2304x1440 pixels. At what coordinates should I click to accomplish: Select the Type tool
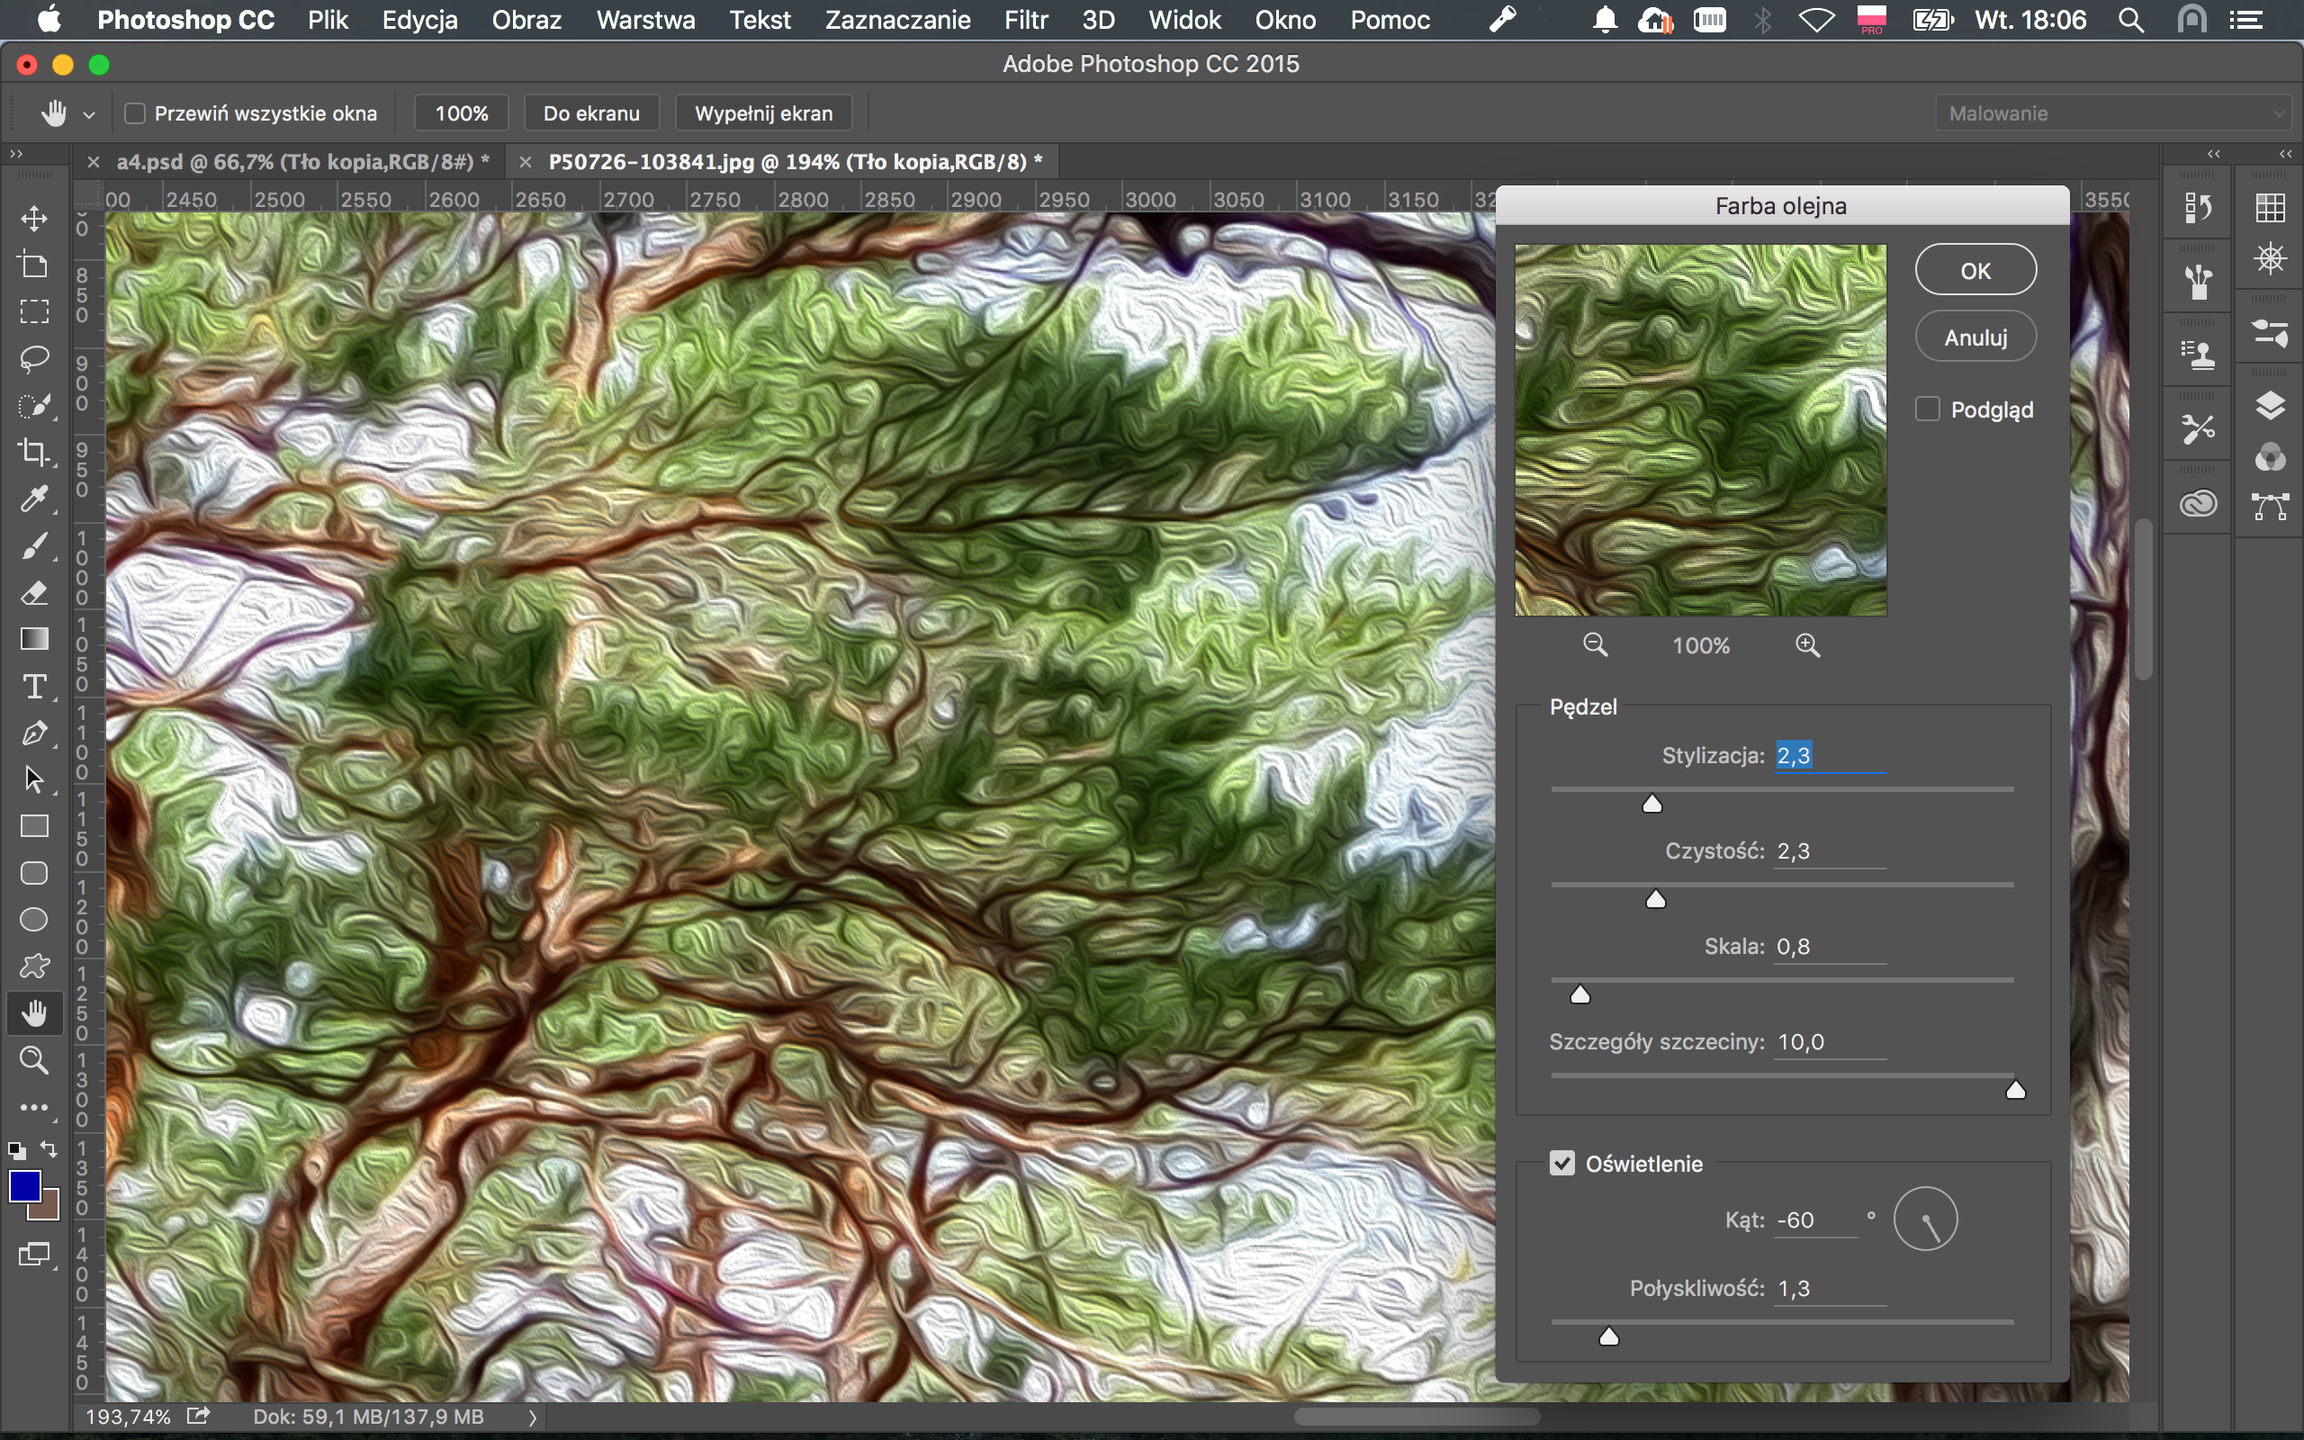(x=34, y=687)
